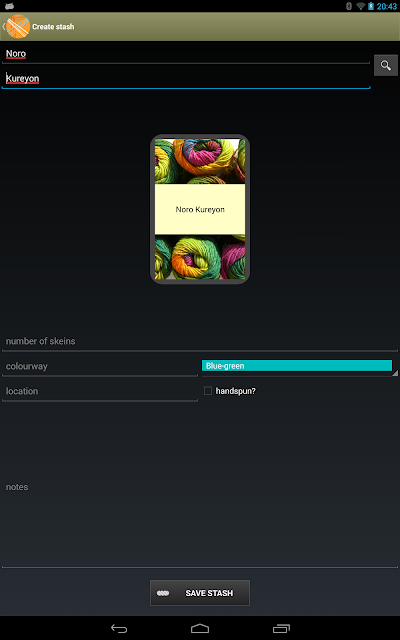
Task: Focus the Noro brand name field
Action: pos(186,54)
